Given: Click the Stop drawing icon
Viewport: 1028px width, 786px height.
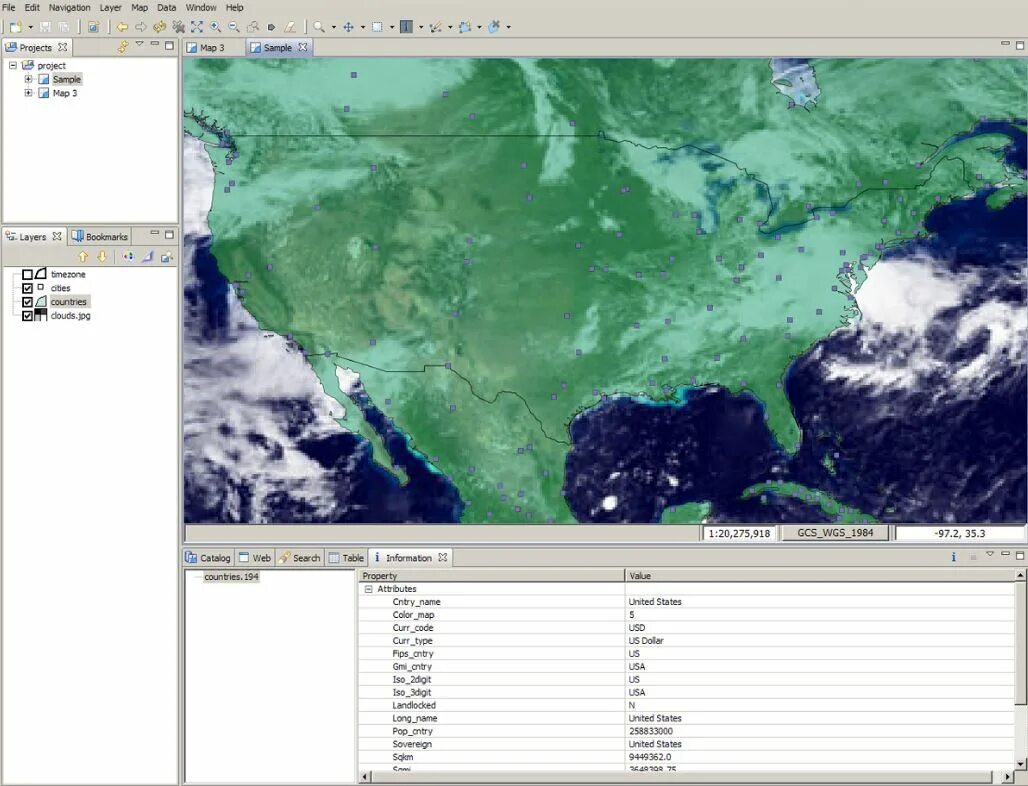Looking at the screenshot, I should coord(178,27).
